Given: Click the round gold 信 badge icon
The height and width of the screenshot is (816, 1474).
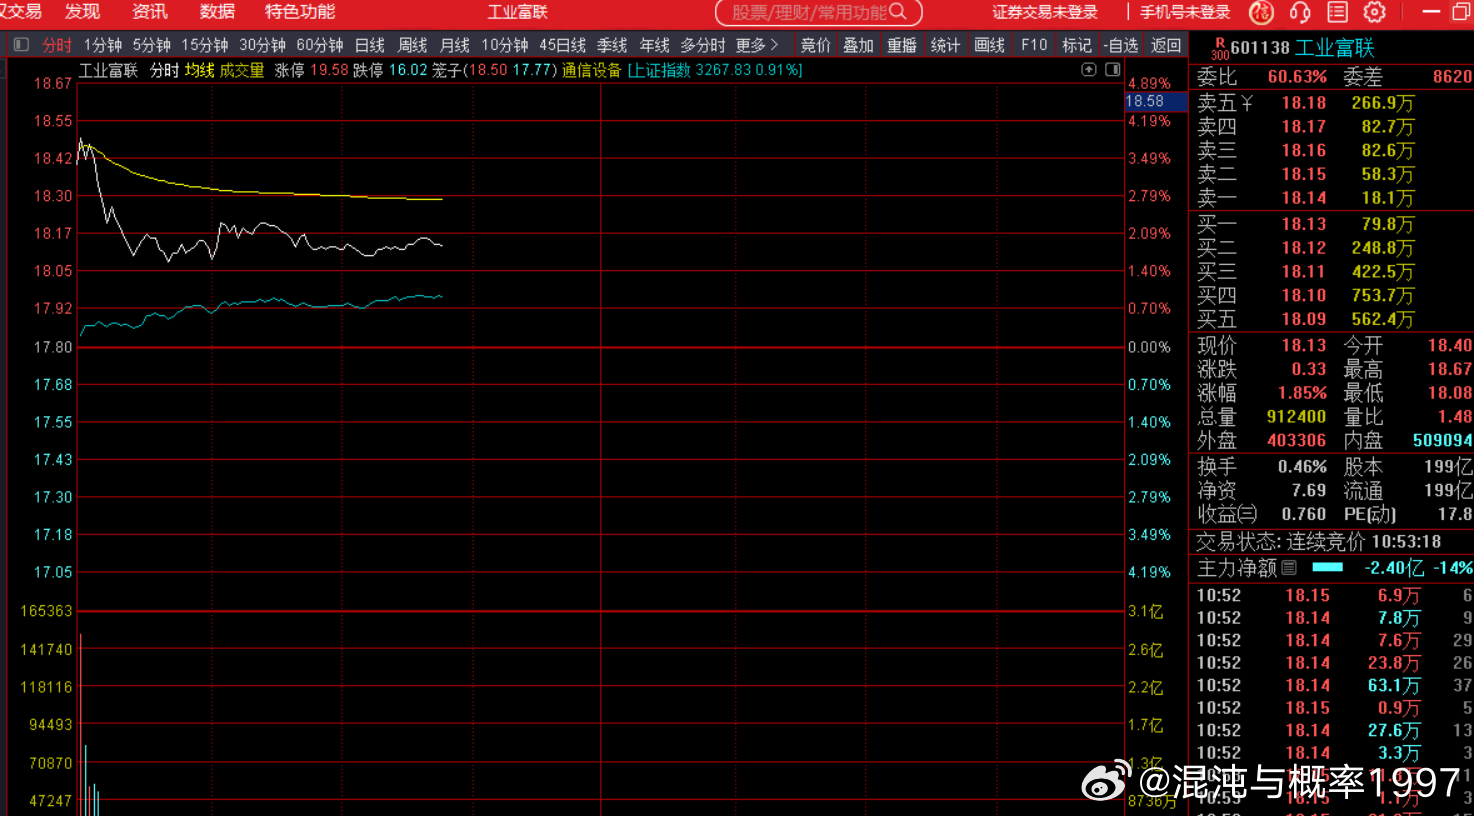Looking at the screenshot, I should point(1261,12).
